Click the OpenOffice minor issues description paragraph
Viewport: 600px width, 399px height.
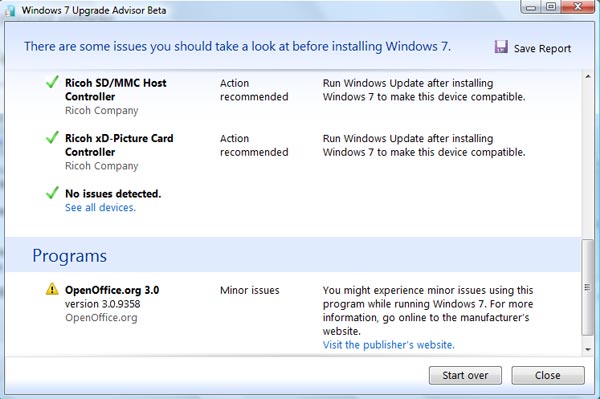click(x=428, y=311)
